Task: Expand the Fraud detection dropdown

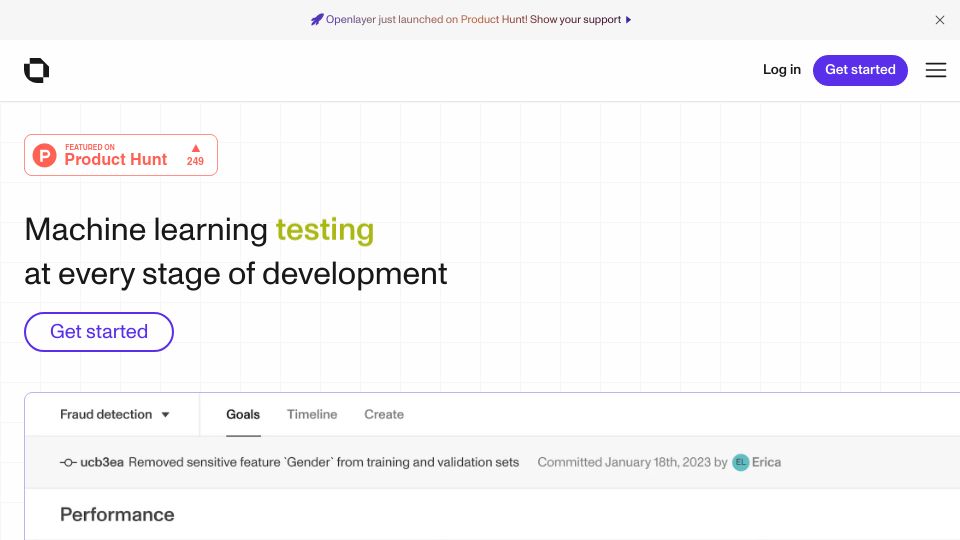Action: pyautogui.click(x=114, y=414)
